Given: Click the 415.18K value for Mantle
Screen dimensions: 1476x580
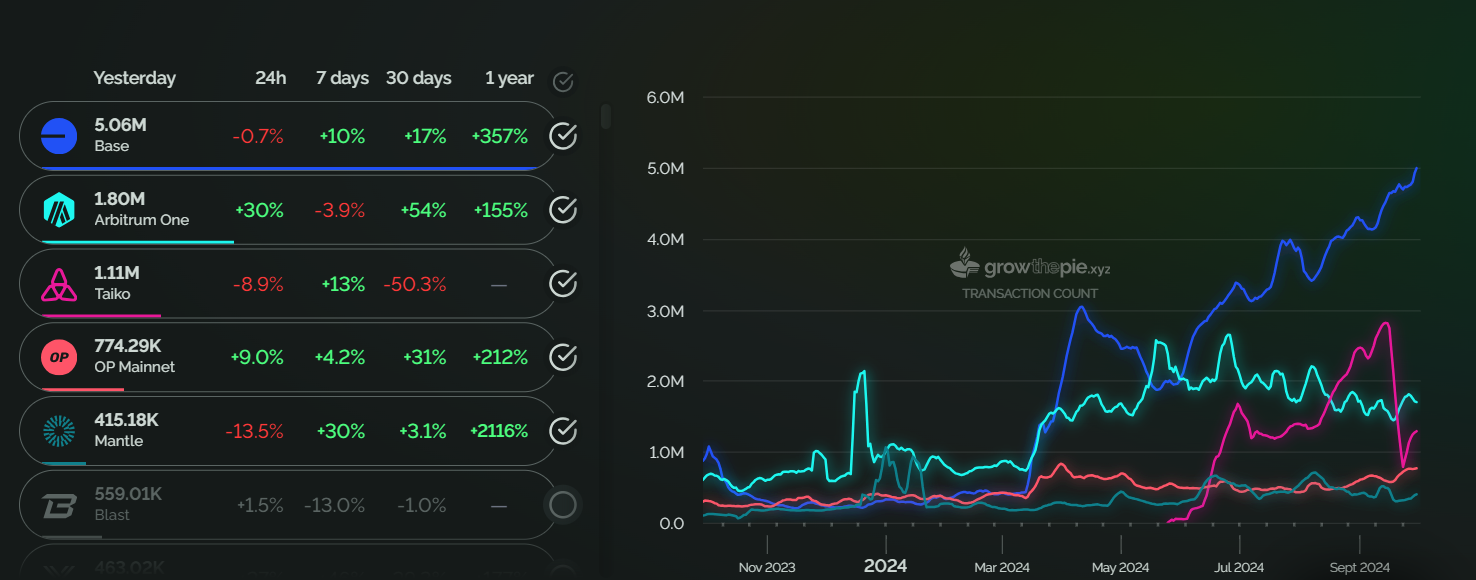Looking at the screenshot, I should [x=126, y=420].
